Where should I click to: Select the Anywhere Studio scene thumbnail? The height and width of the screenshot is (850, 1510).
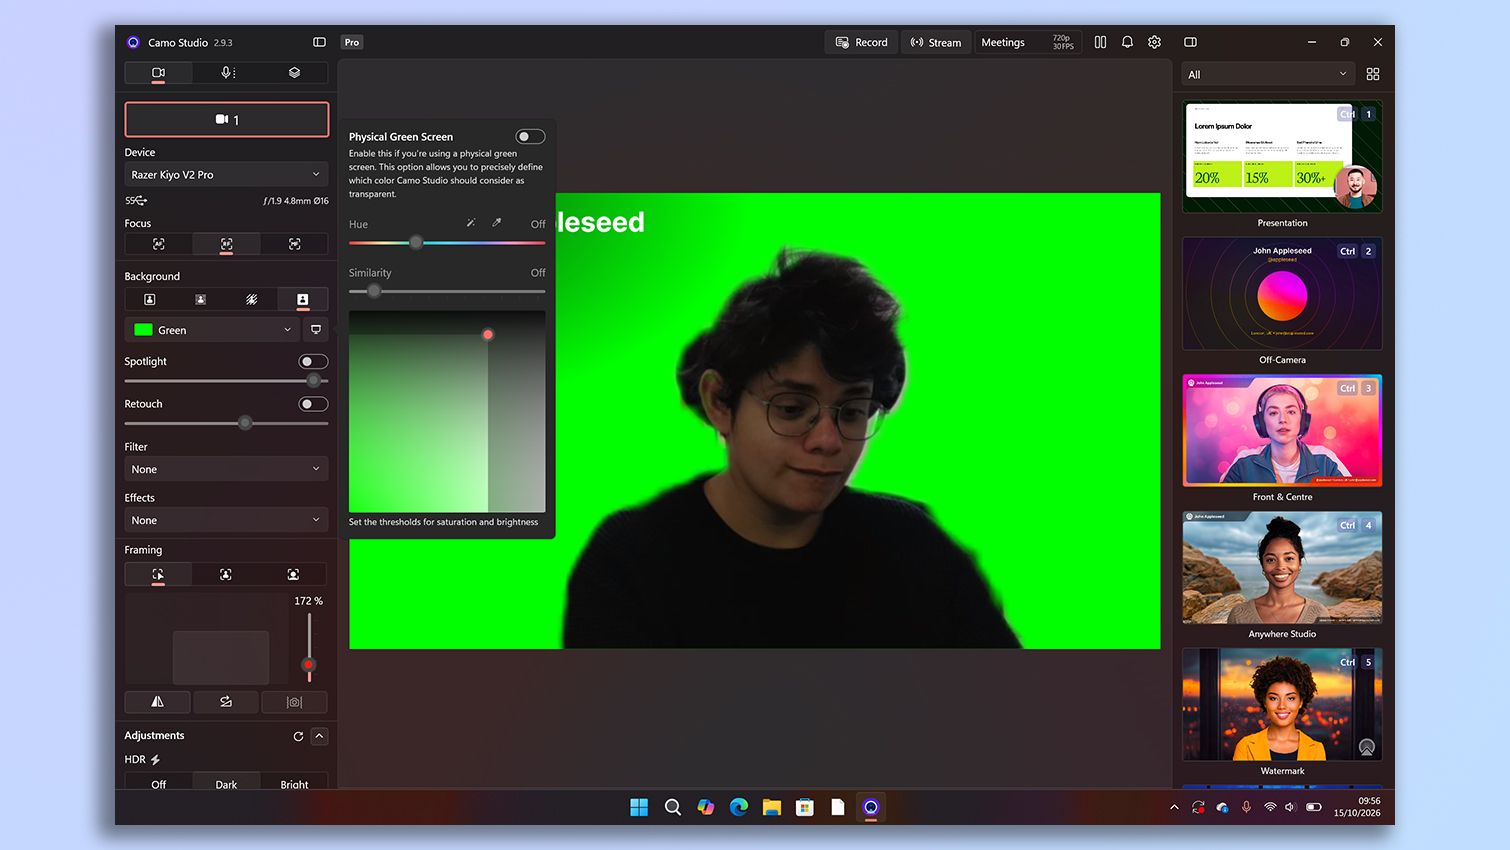pyautogui.click(x=1282, y=567)
